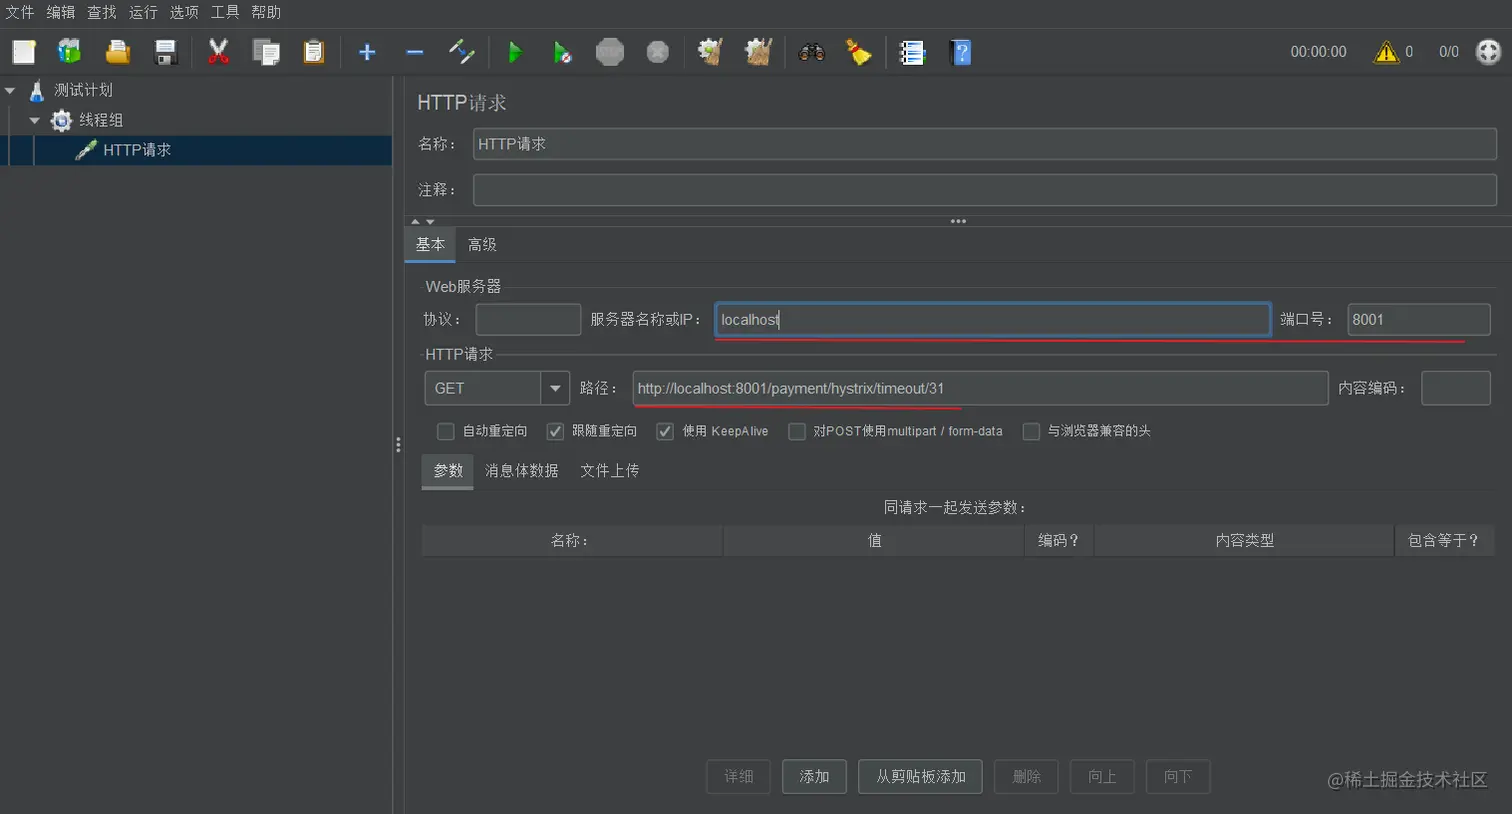Click the Toggle enable/disable icon
The image size is (1512, 814).
(462, 52)
